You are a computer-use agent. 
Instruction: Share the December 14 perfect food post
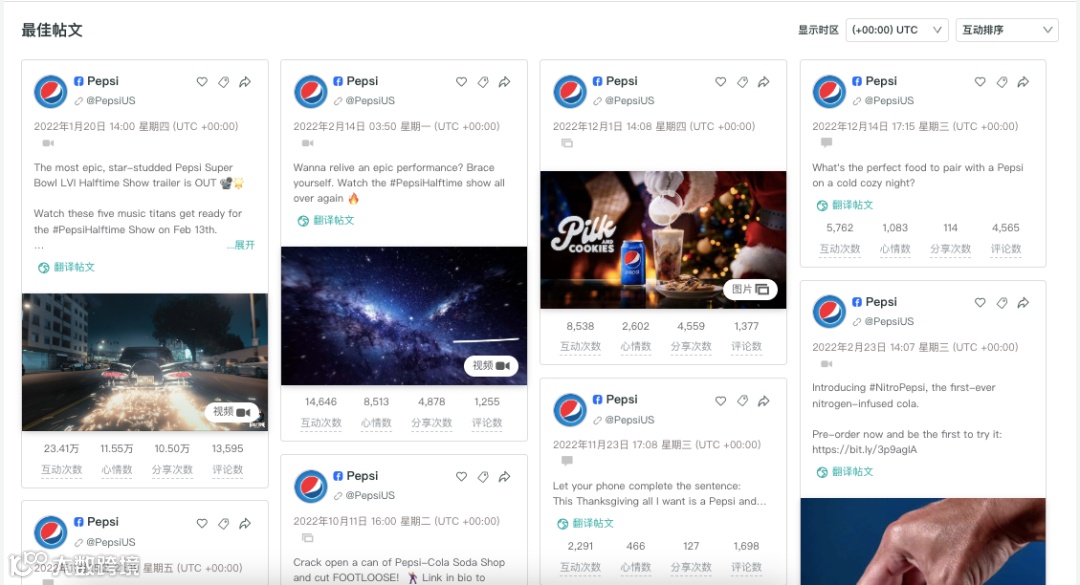point(1024,82)
